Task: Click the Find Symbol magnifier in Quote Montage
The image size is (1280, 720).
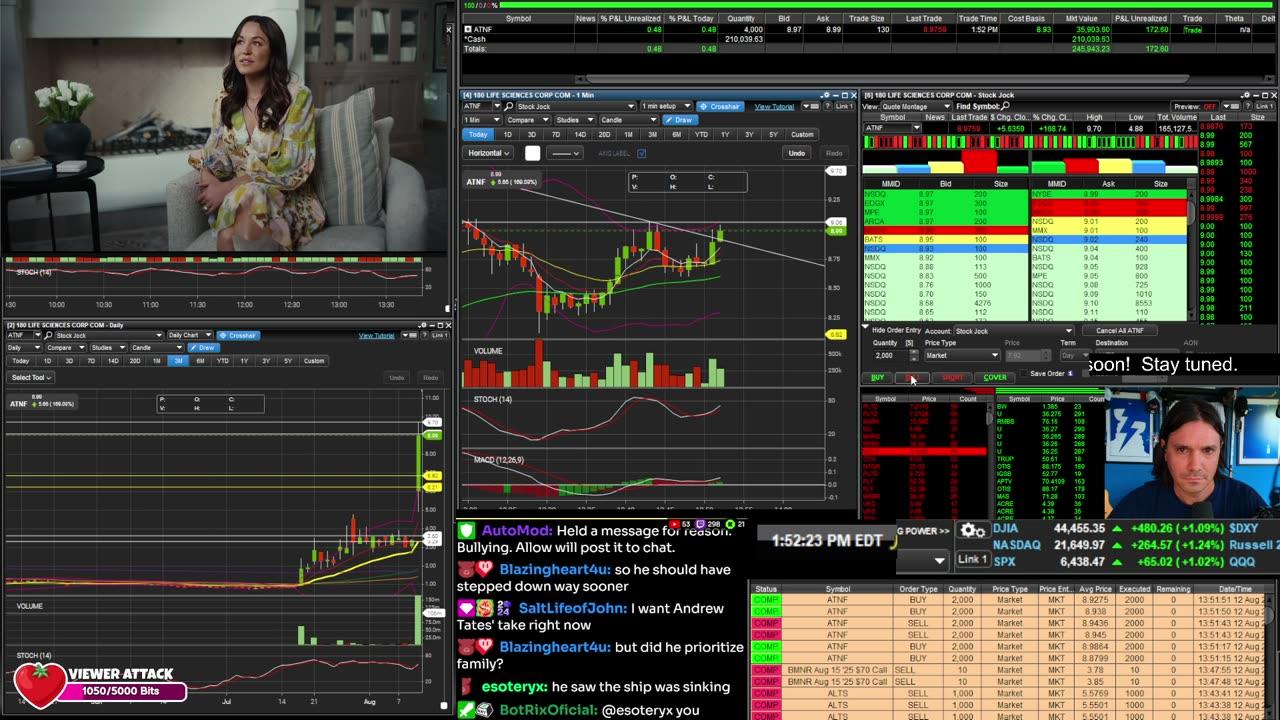Action: click(1006, 106)
